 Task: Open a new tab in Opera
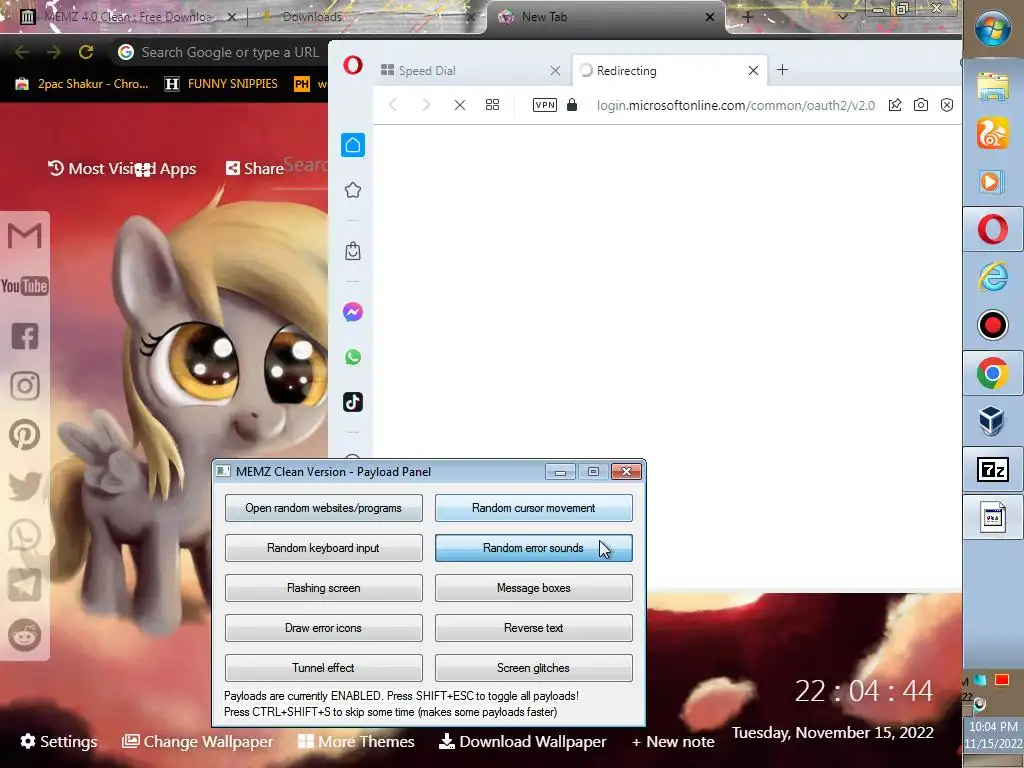[x=782, y=70]
